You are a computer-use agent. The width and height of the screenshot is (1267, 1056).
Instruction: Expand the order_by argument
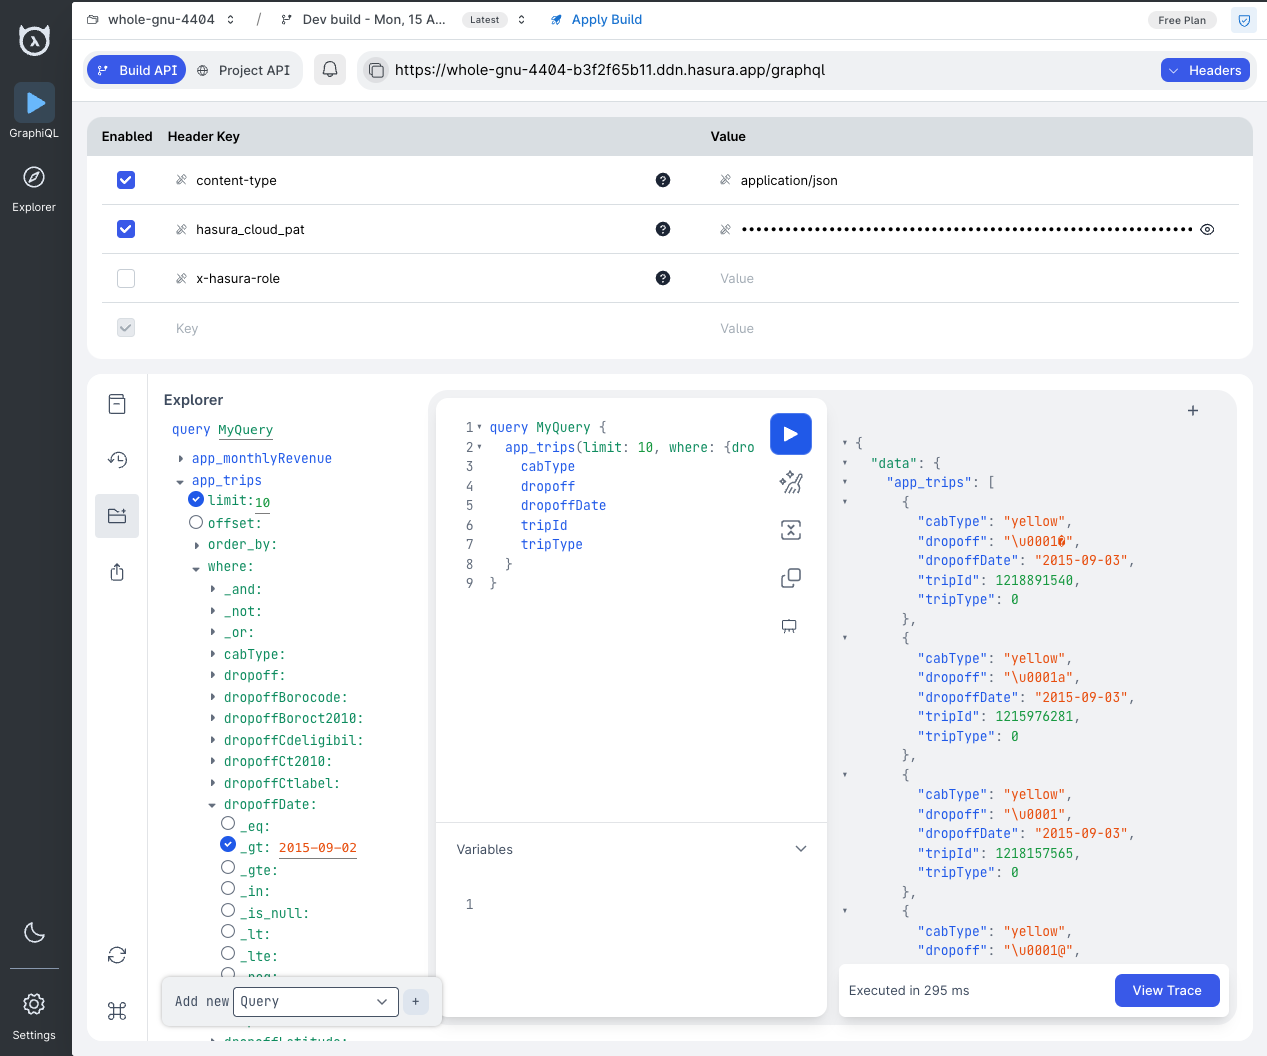tap(197, 545)
